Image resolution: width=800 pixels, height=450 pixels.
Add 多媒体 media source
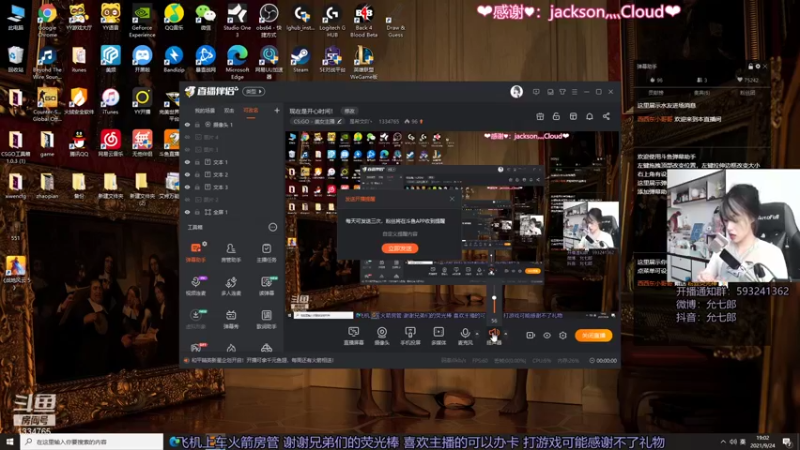(439, 336)
